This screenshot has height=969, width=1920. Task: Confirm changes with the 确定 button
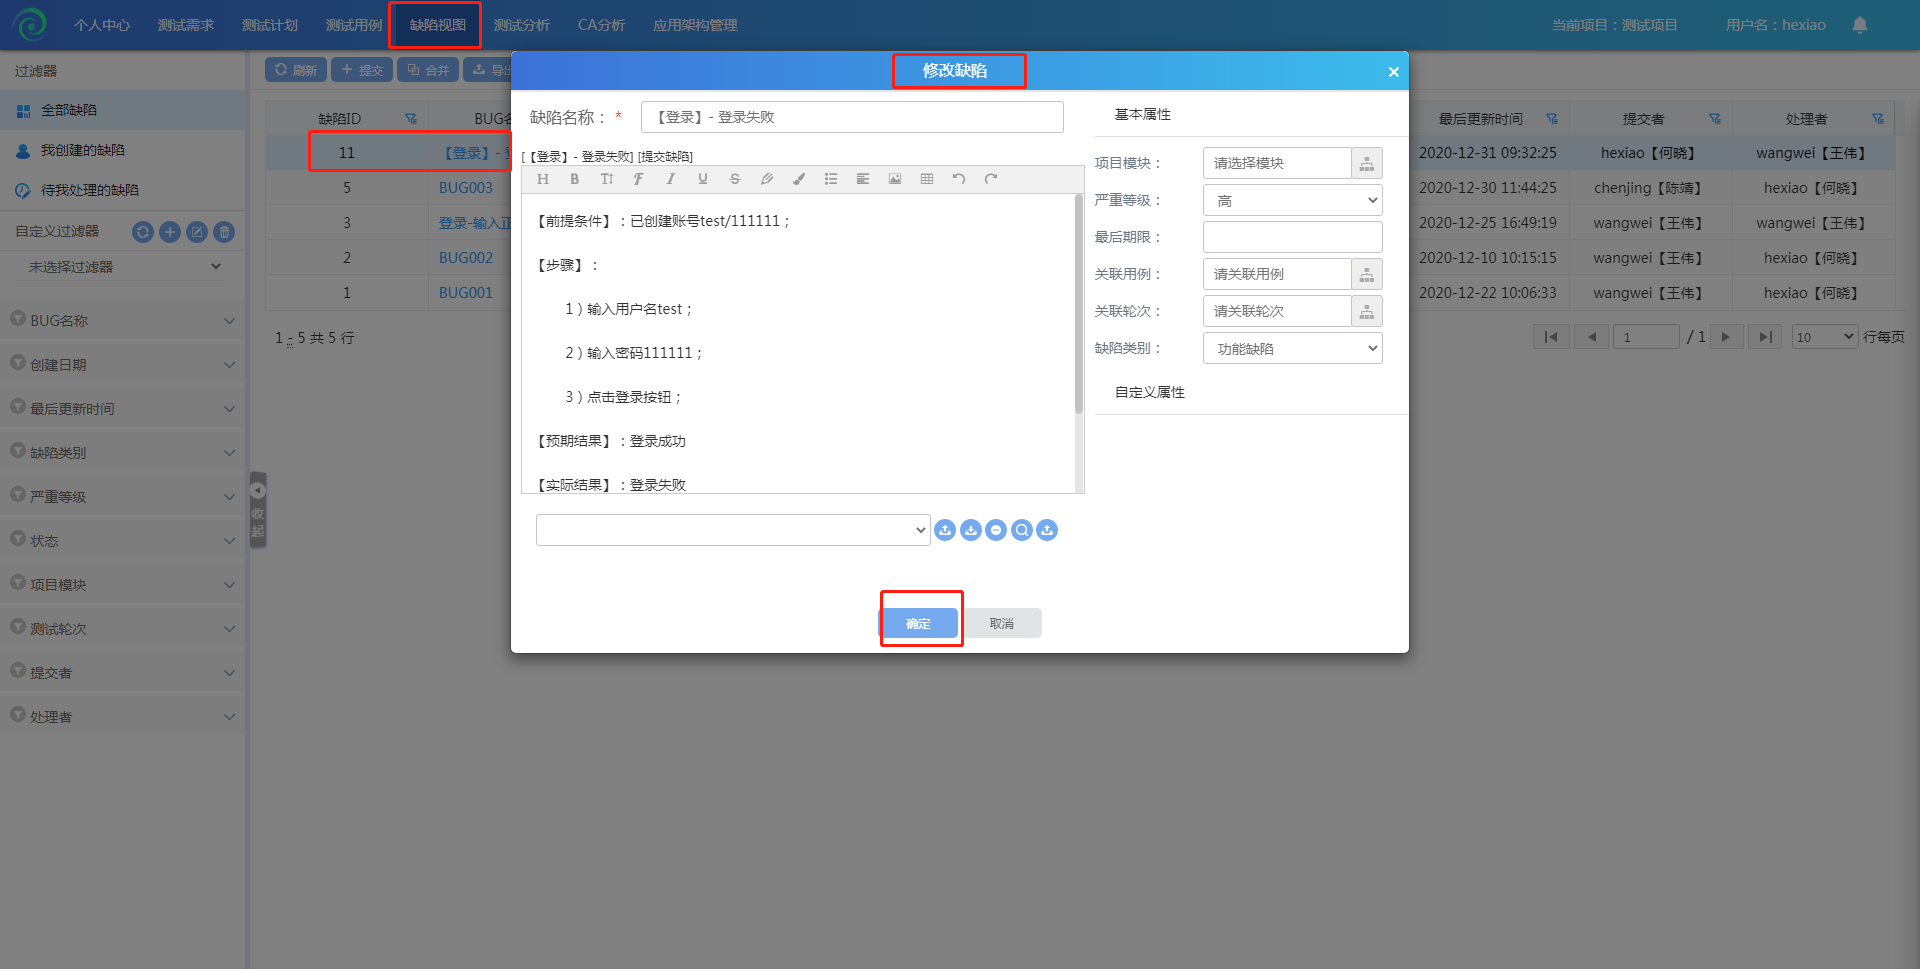918,623
